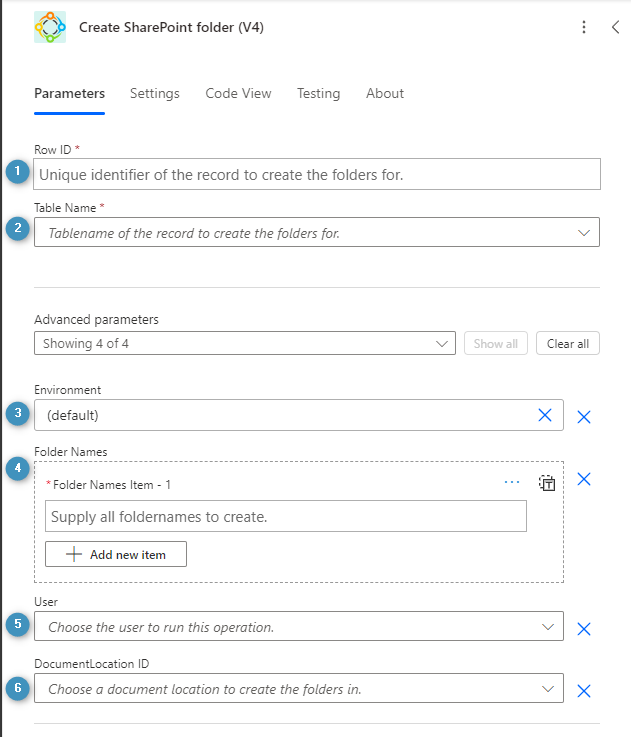Click the Show all button
The image size is (631, 737).
[x=496, y=344]
